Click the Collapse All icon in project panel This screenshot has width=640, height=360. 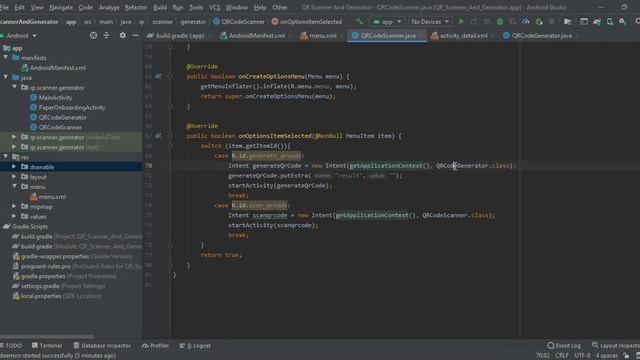tap(107, 36)
